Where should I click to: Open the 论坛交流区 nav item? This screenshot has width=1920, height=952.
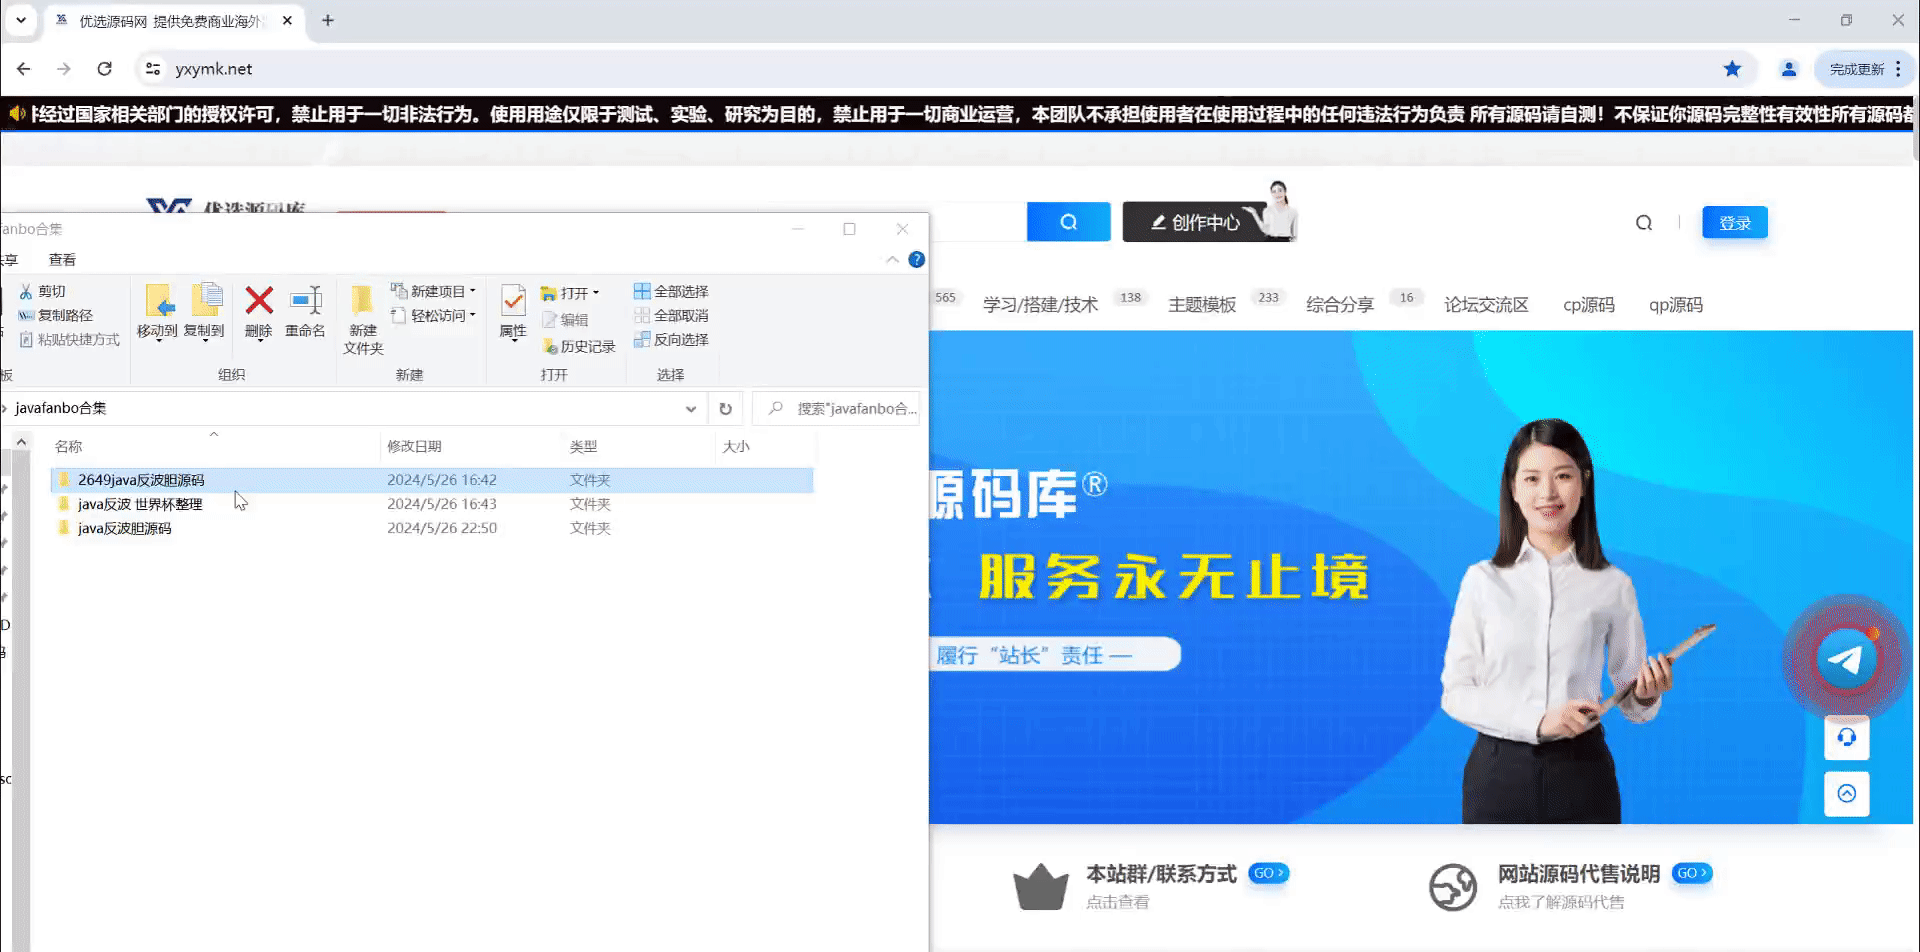(1486, 305)
